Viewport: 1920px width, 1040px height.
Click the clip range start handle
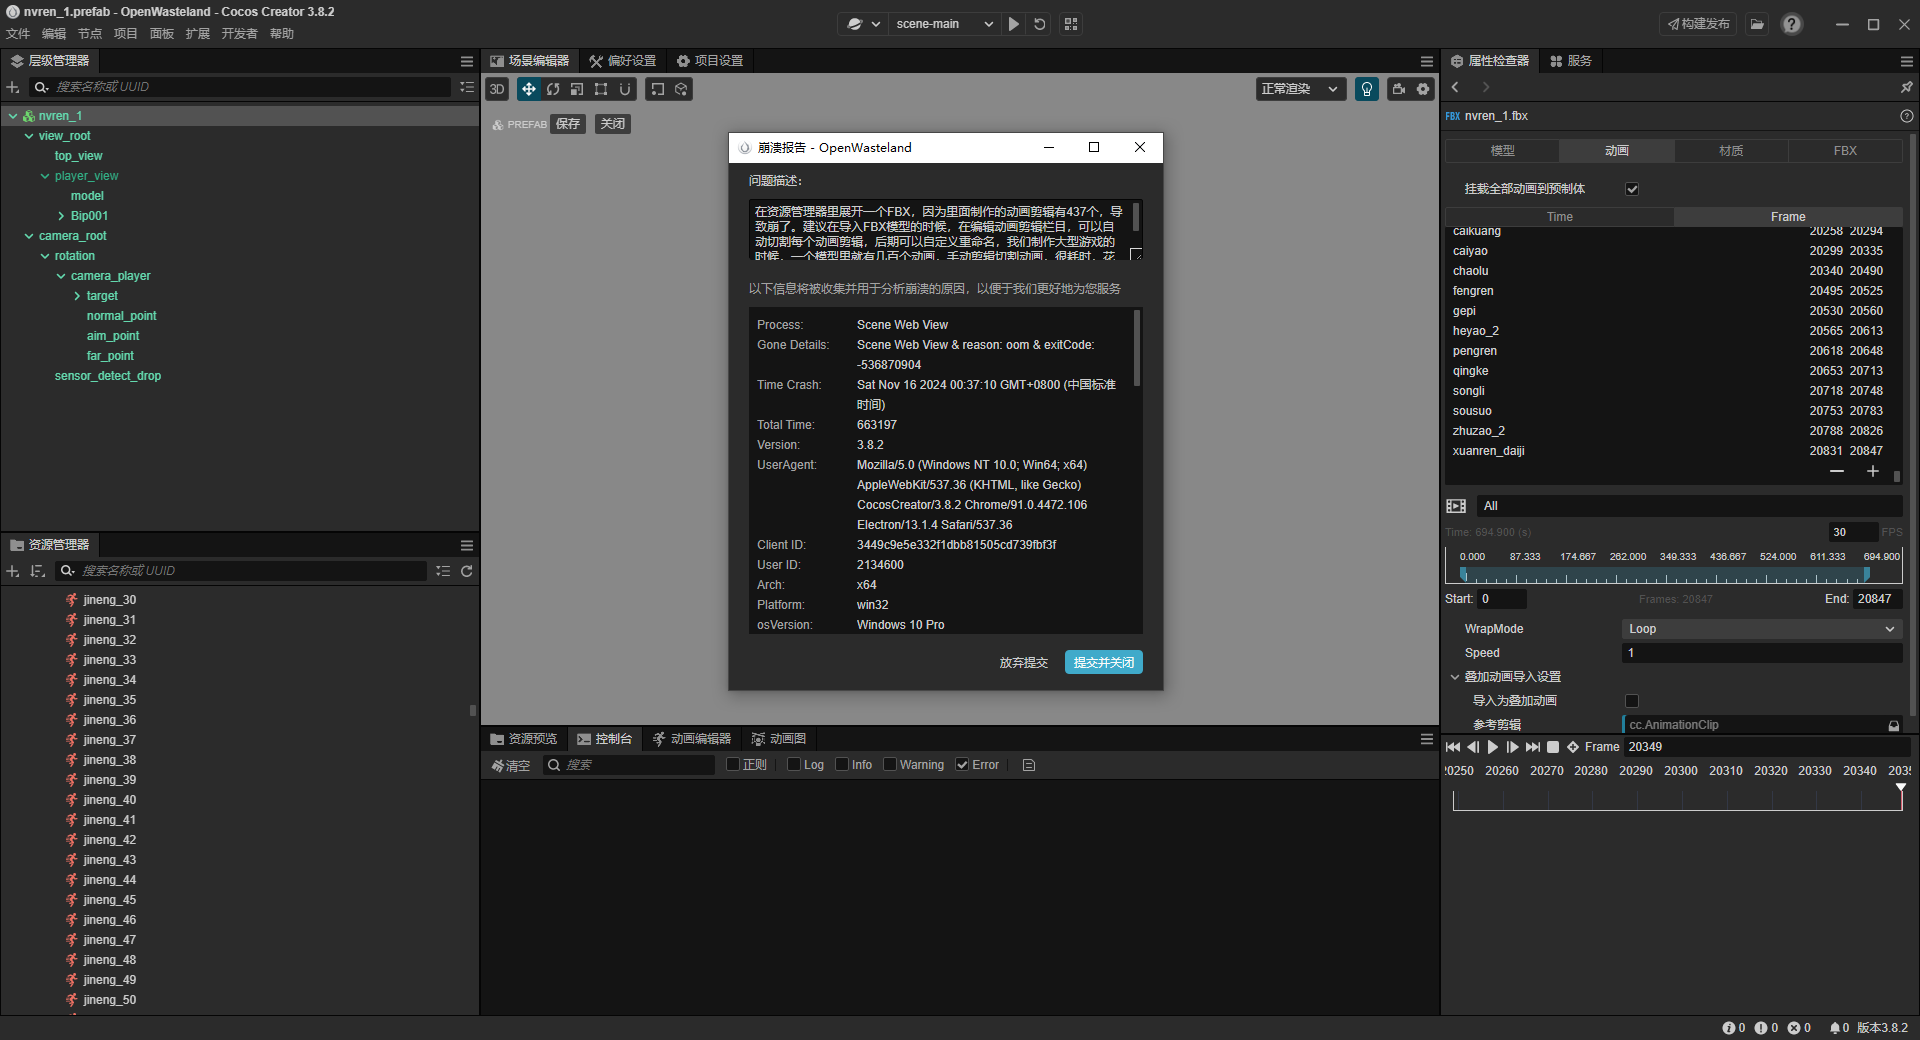[x=1463, y=574]
